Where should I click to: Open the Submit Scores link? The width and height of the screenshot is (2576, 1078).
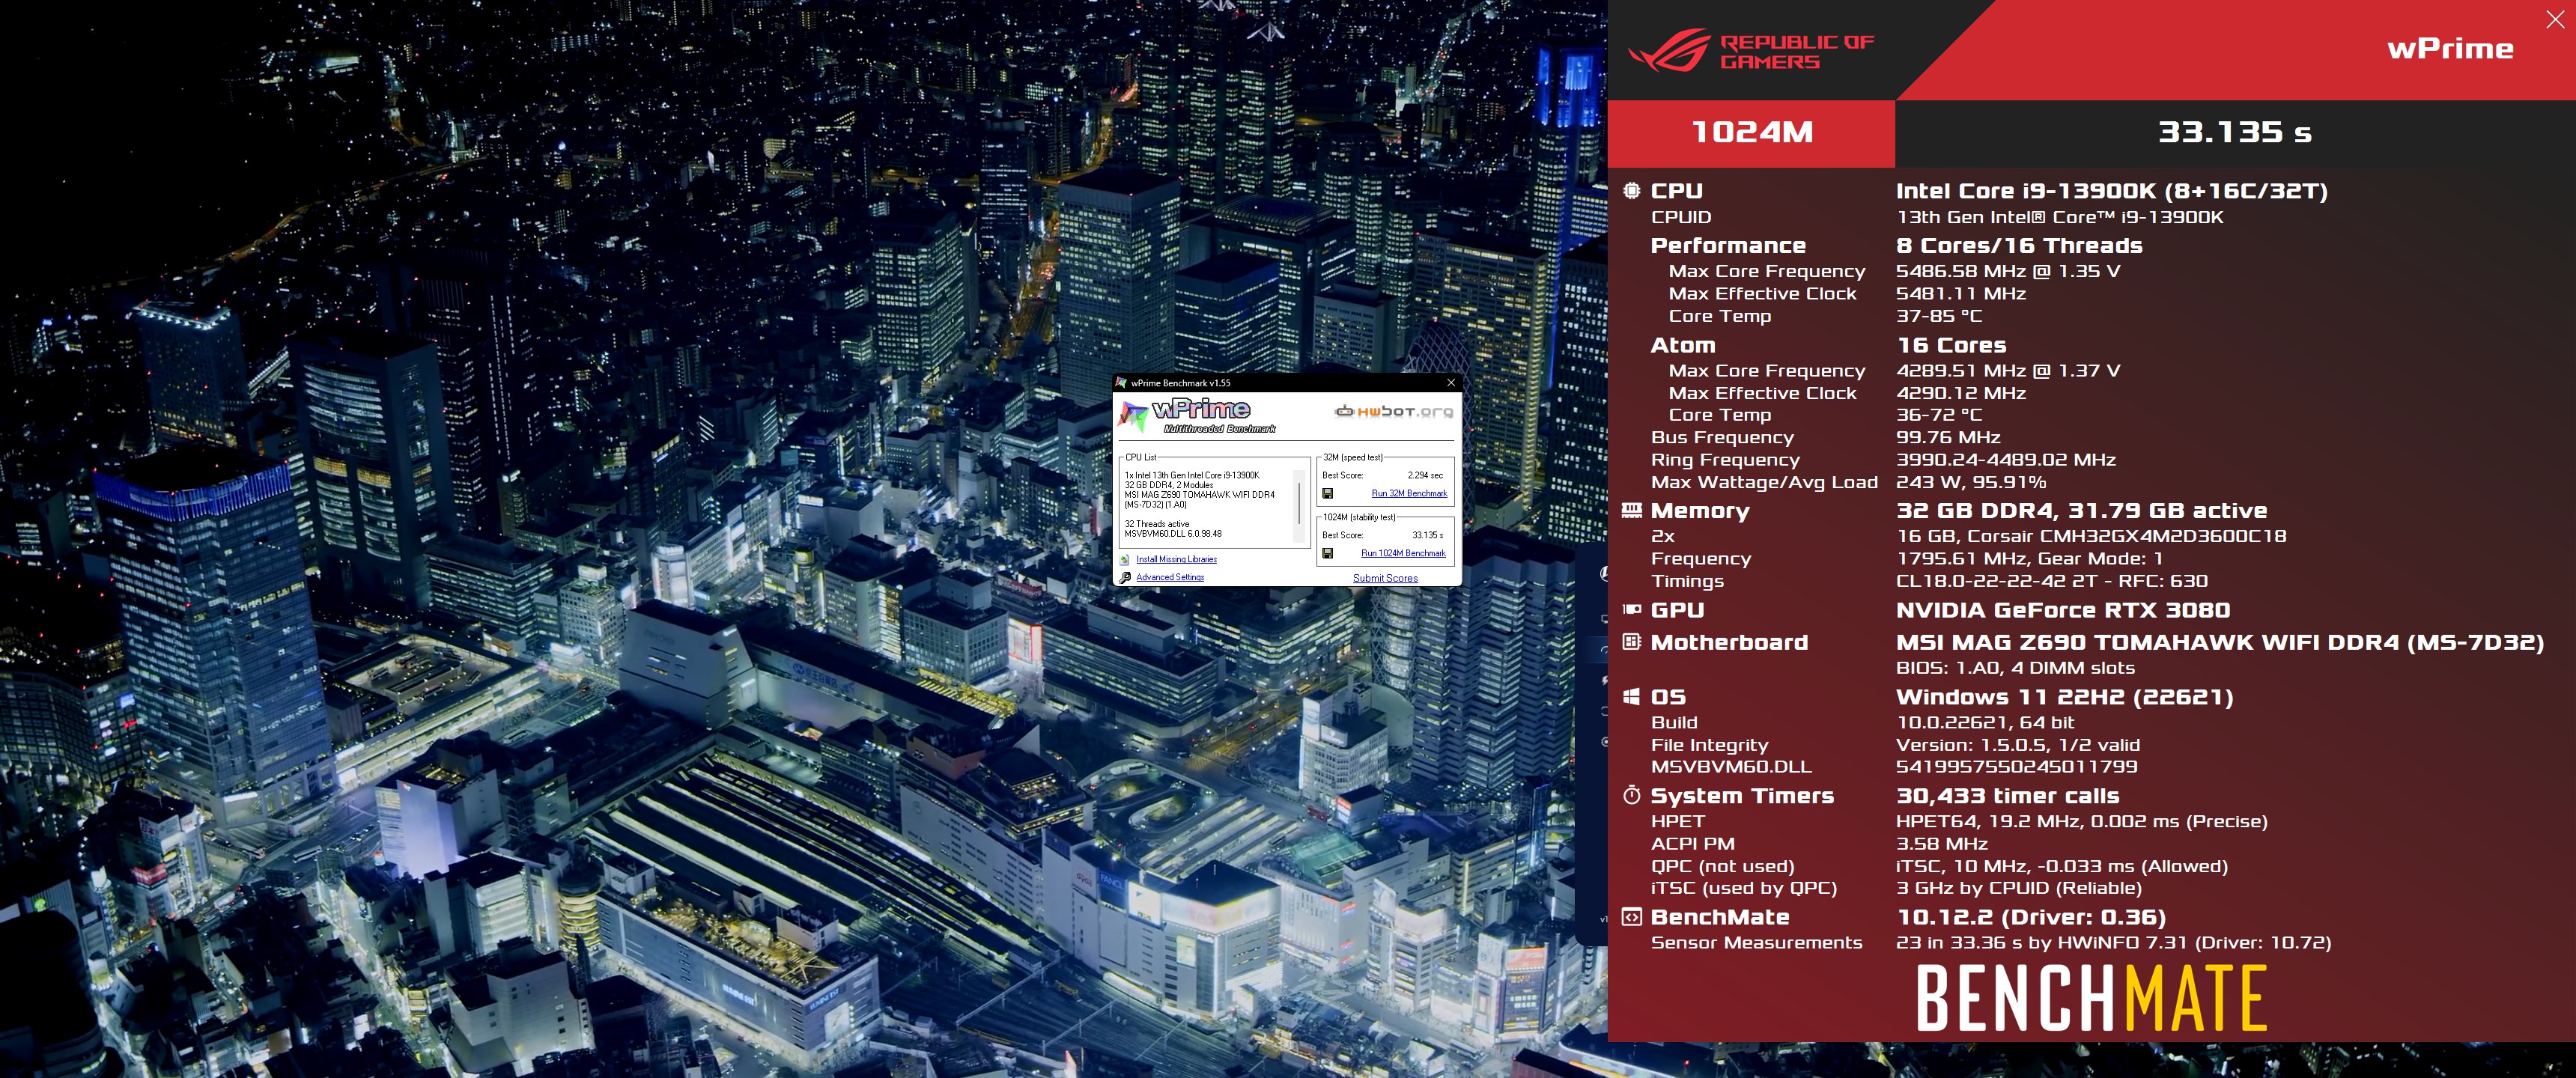tap(1385, 578)
